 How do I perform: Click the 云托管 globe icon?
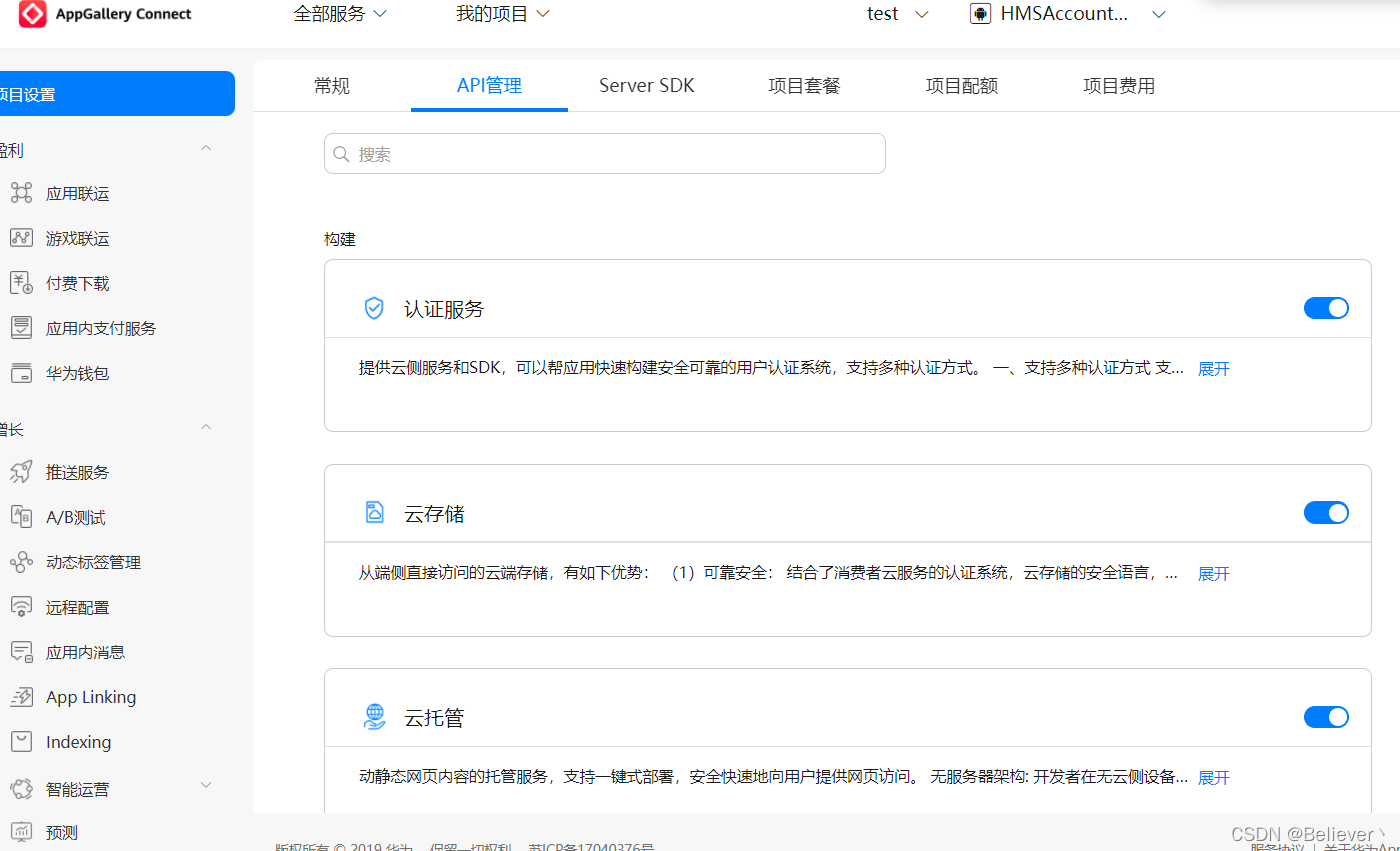tap(374, 717)
